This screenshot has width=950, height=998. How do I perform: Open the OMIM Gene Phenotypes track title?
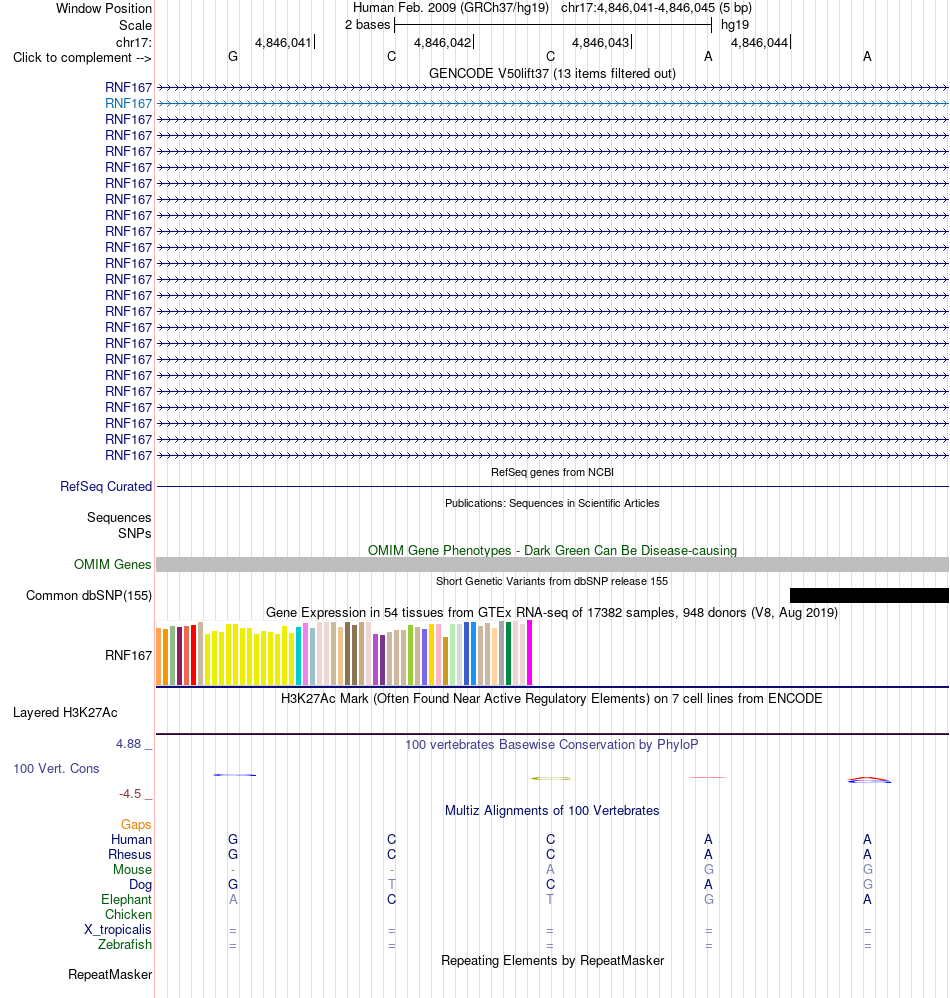(552, 550)
